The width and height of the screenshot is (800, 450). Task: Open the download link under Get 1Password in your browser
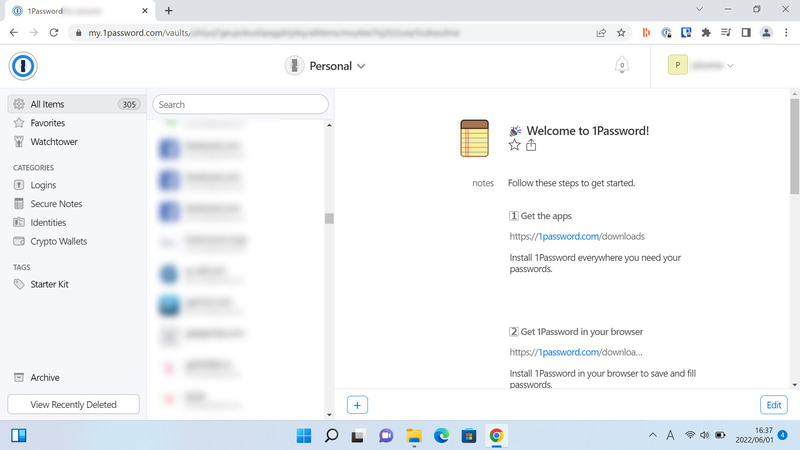coord(576,352)
